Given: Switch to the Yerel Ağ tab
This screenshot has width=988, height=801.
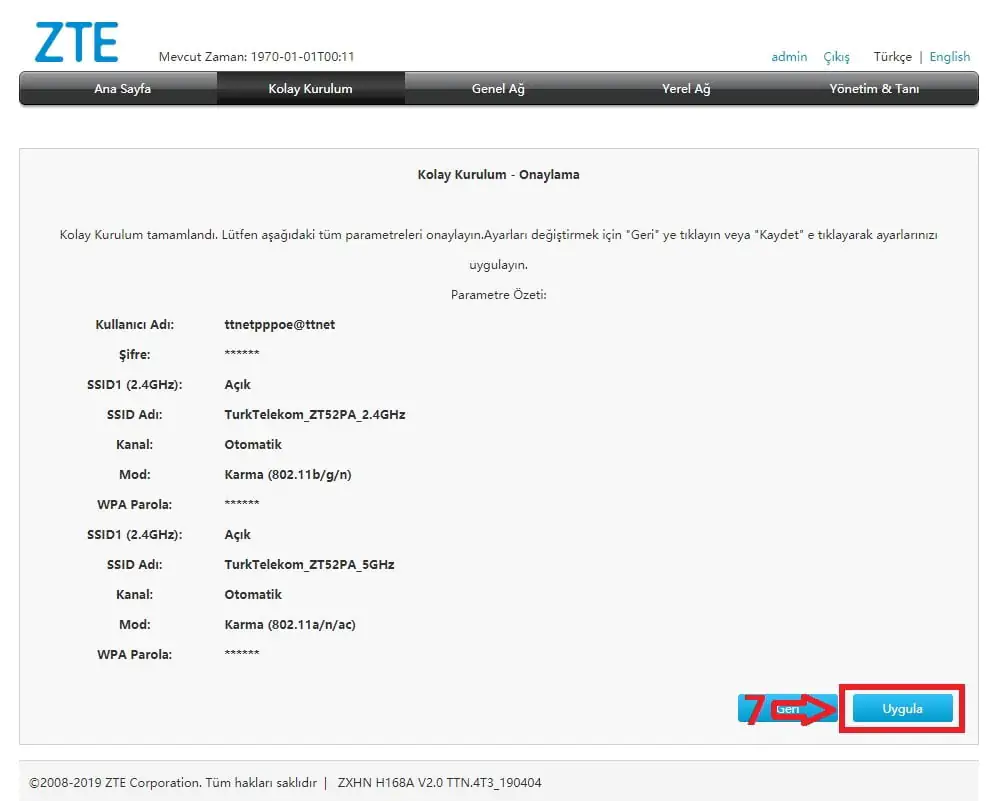Looking at the screenshot, I should pyautogui.click(x=686, y=89).
